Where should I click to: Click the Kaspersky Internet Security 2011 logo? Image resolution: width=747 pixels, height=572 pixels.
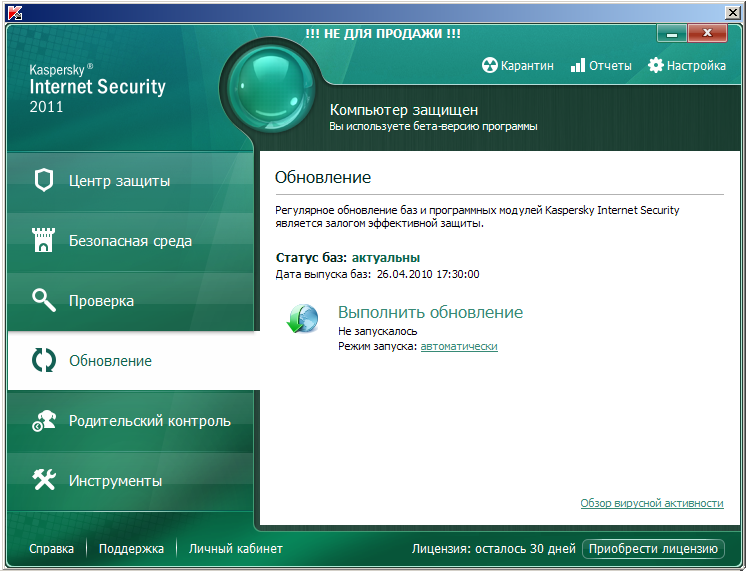tap(98, 89)
